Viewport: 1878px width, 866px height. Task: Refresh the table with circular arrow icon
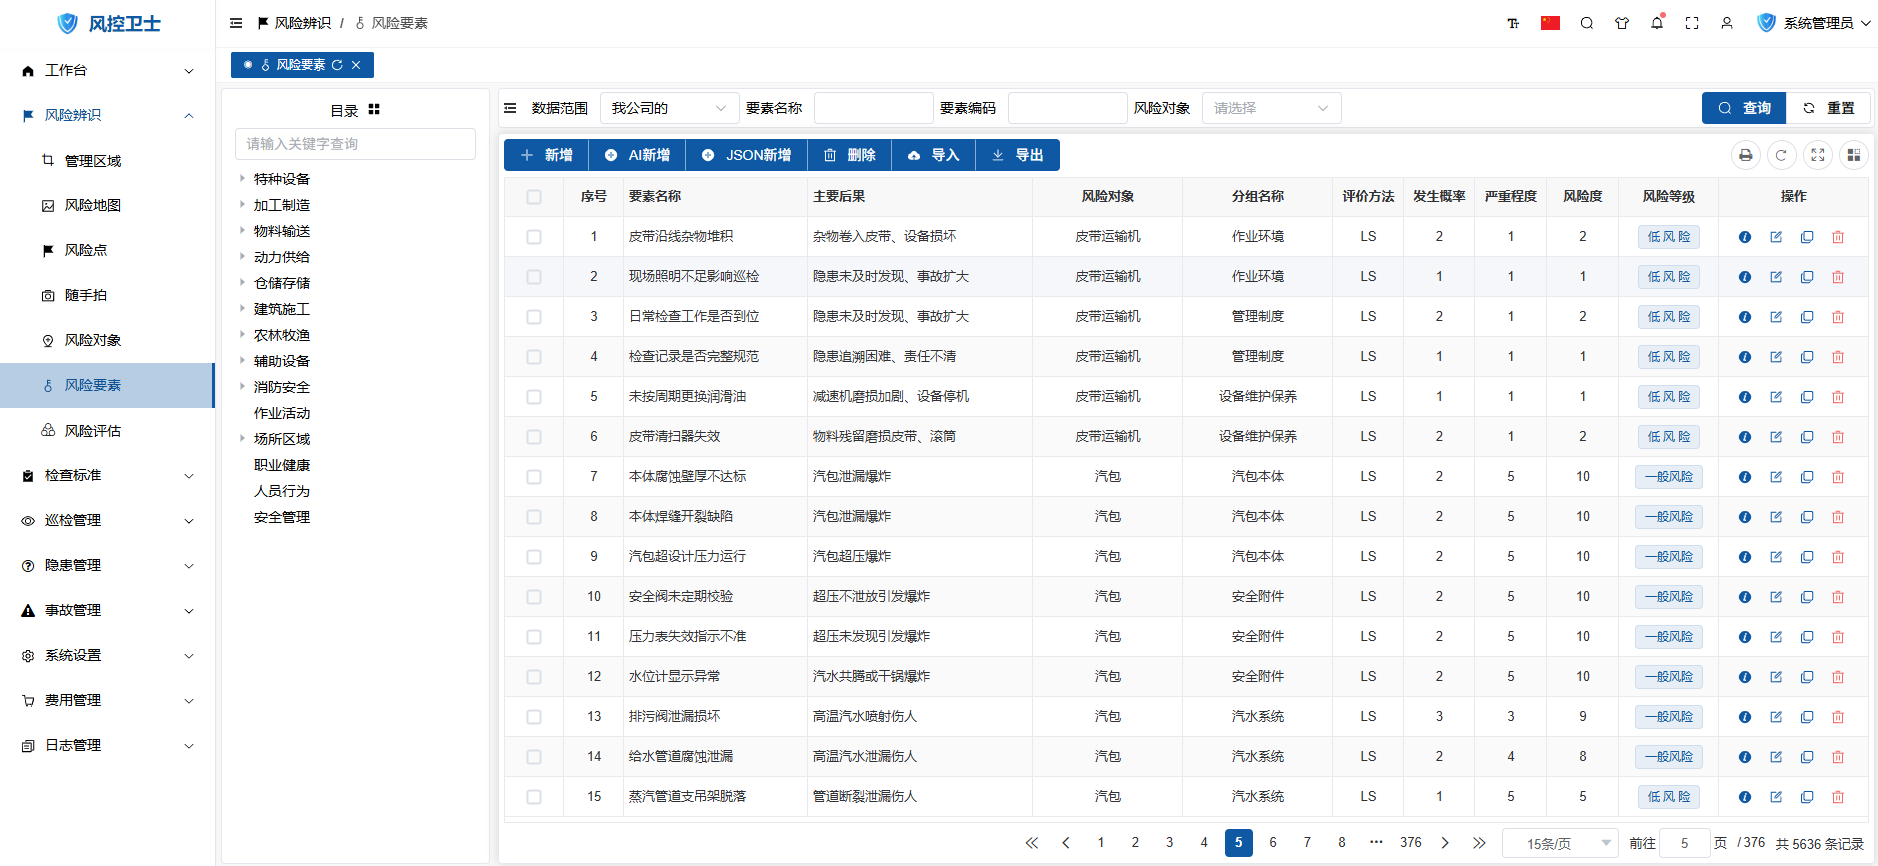click(1781, 155)
